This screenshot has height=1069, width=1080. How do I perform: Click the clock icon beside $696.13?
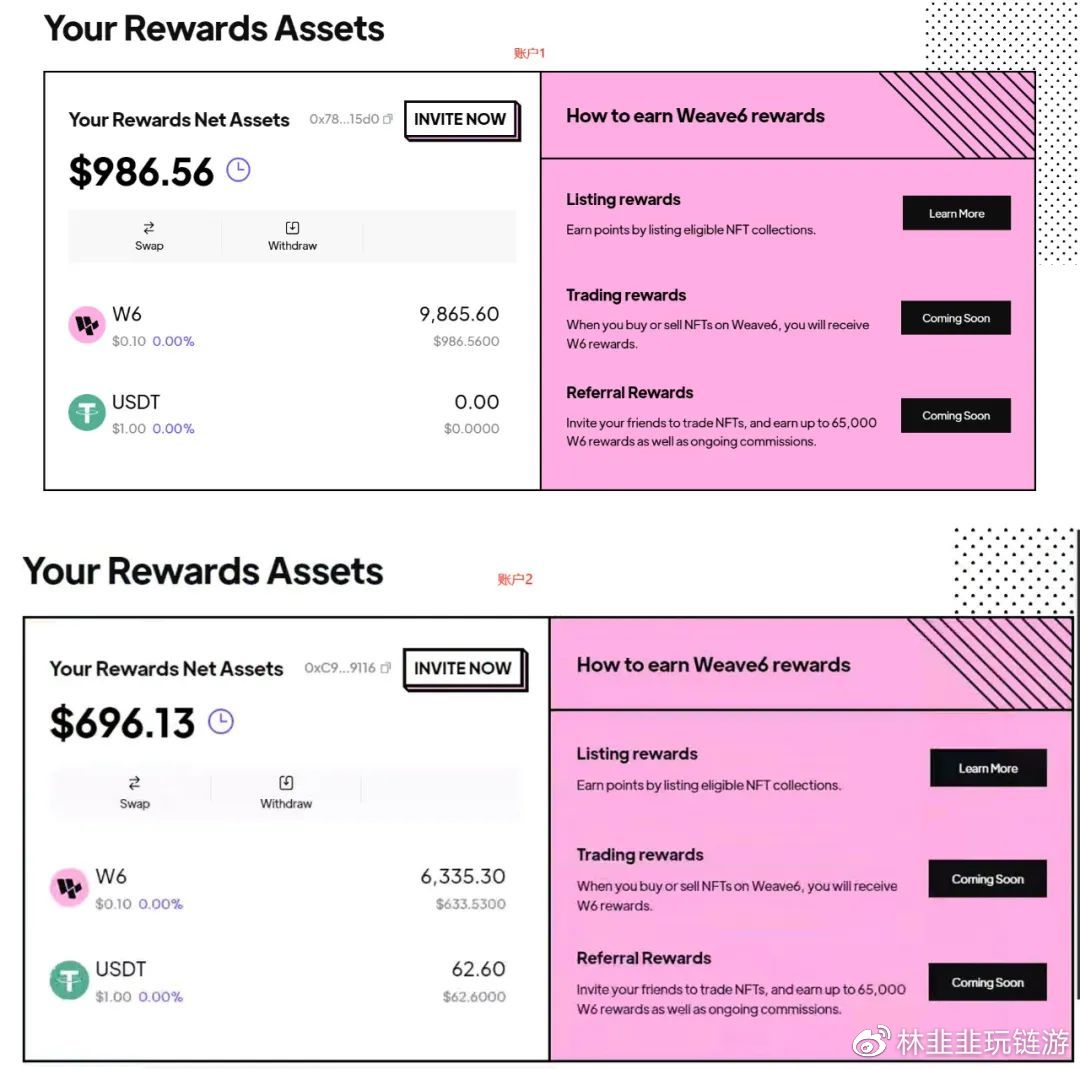221,721
